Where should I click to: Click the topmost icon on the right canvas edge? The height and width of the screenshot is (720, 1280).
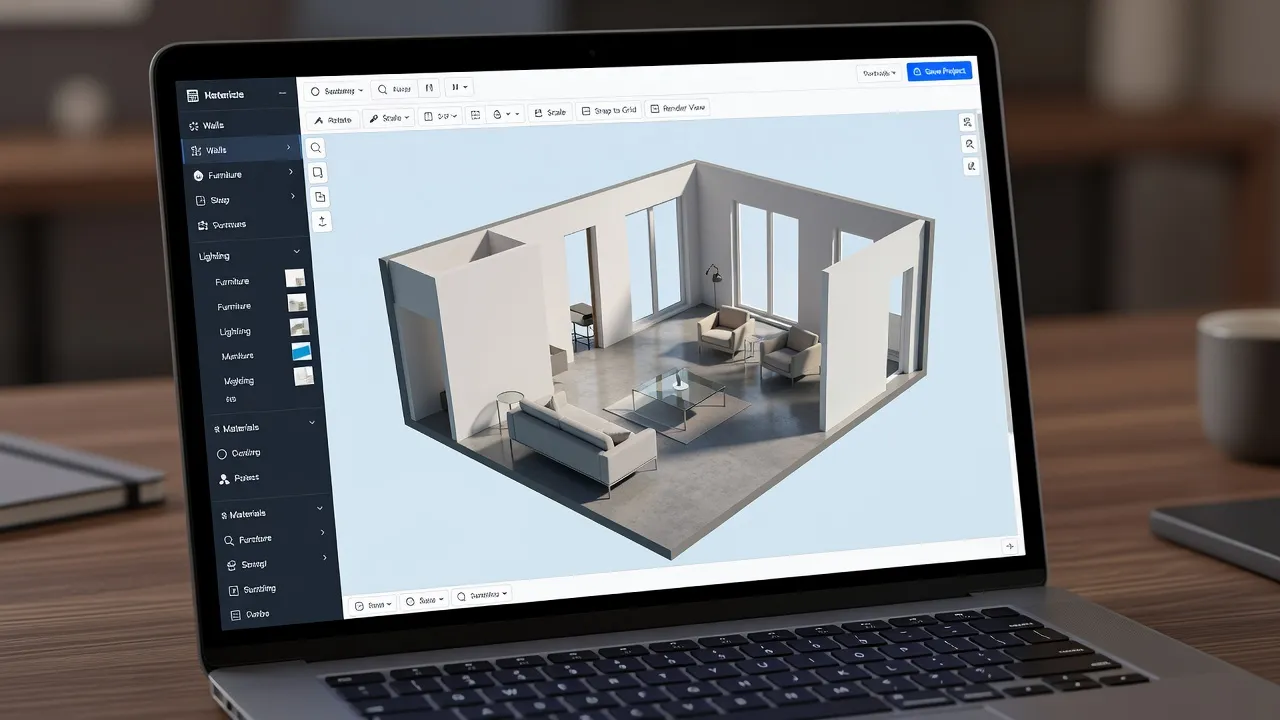(x=967, y=122)
